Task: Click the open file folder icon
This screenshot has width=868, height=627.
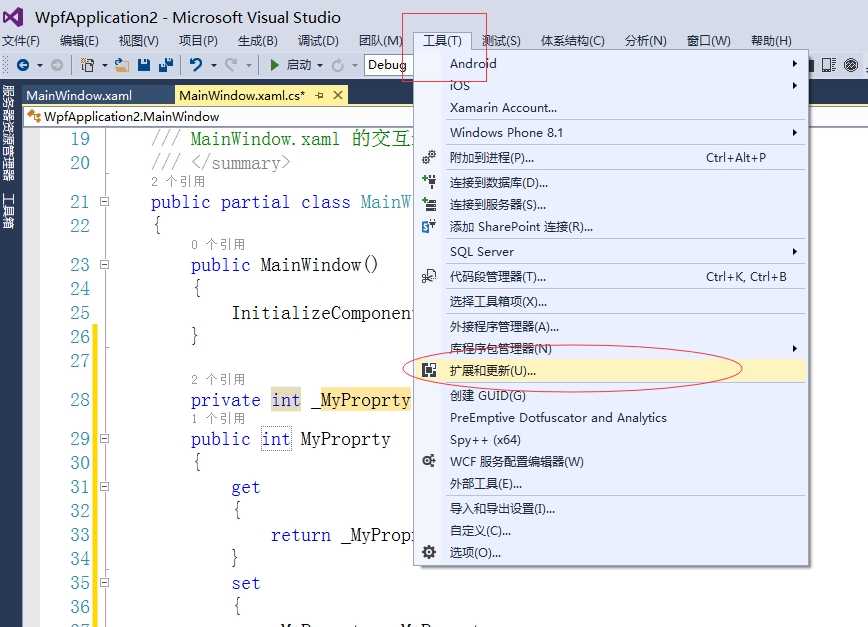Action: coord(122,65)
